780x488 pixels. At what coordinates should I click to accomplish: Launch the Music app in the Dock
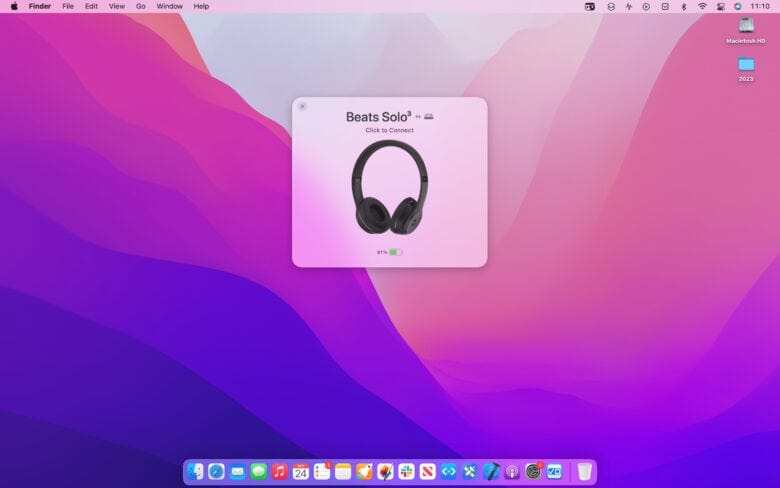(280, 471)
